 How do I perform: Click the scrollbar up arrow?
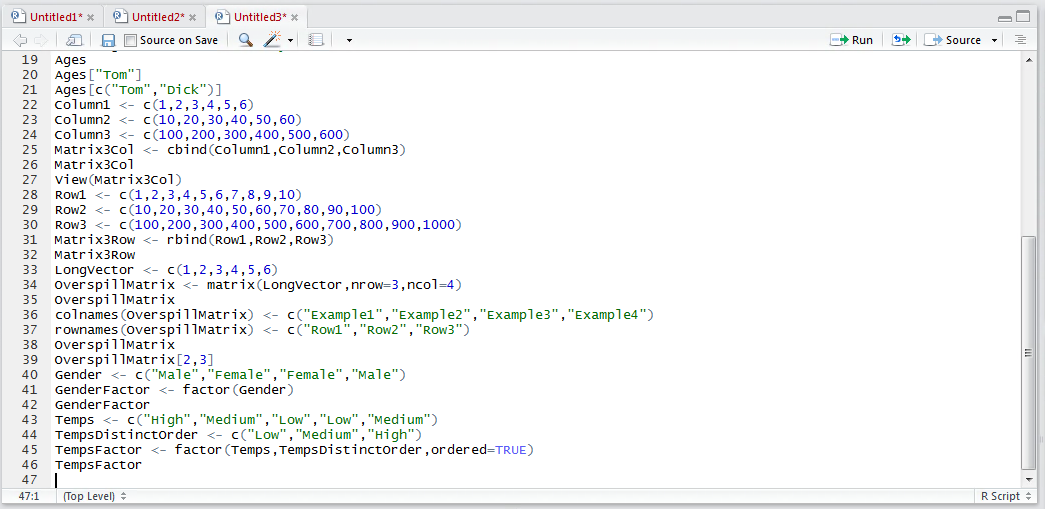pos(1029,59)
